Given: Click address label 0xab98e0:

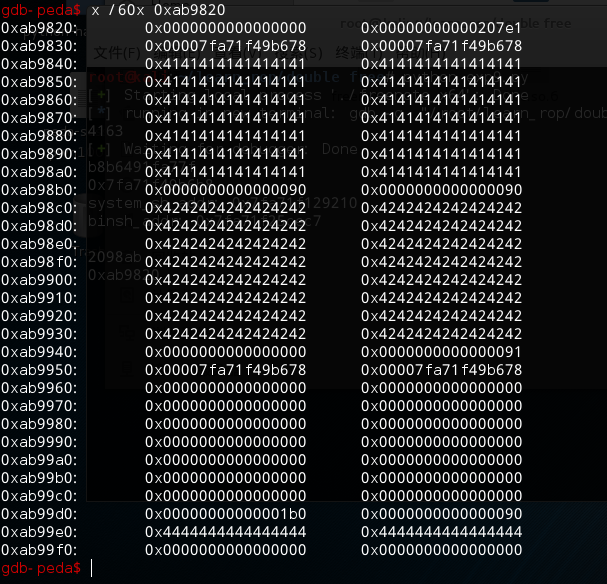Looking at the screenshot, I should pos(39,244).
